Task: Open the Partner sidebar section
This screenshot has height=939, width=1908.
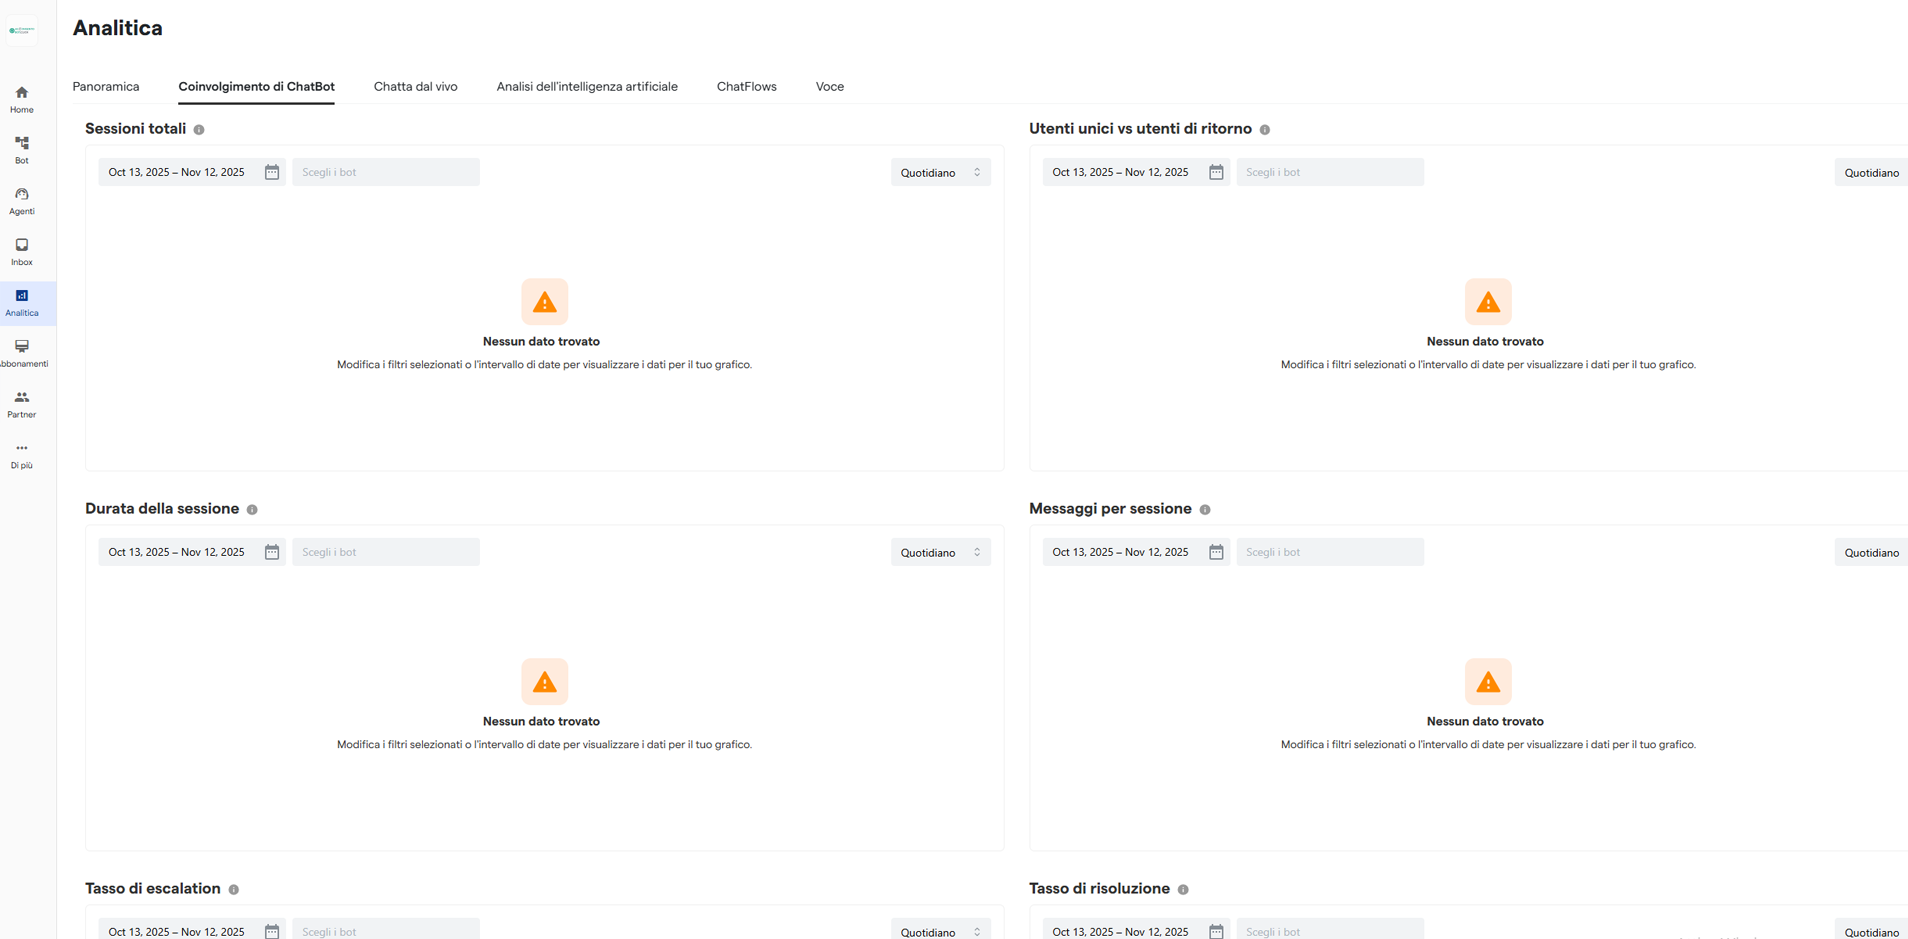Action: [21, 403]
